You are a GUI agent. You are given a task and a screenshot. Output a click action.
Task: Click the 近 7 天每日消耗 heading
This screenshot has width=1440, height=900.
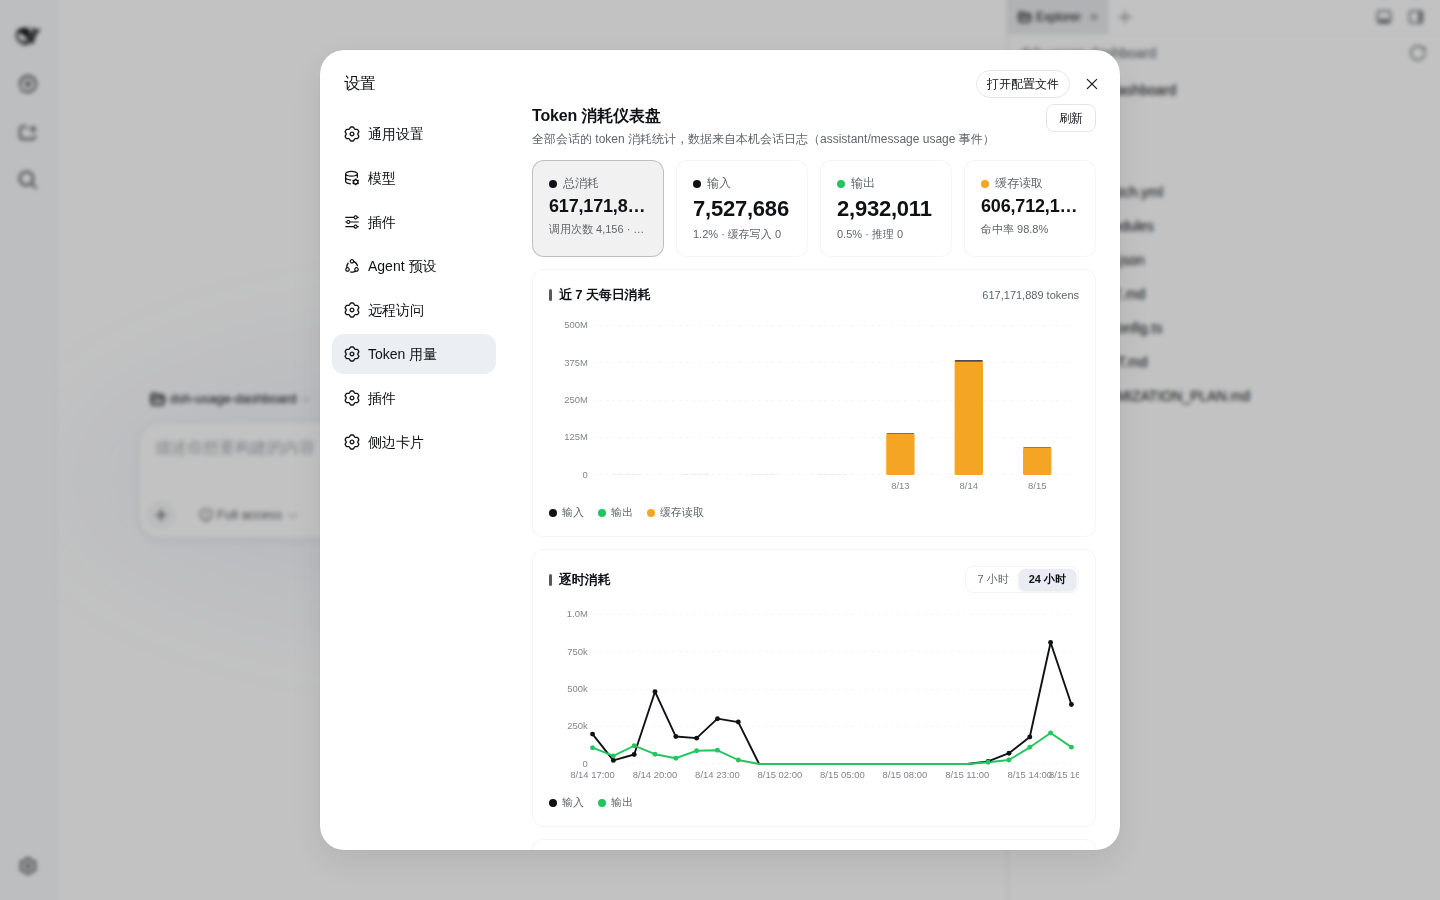click(604, 295)
